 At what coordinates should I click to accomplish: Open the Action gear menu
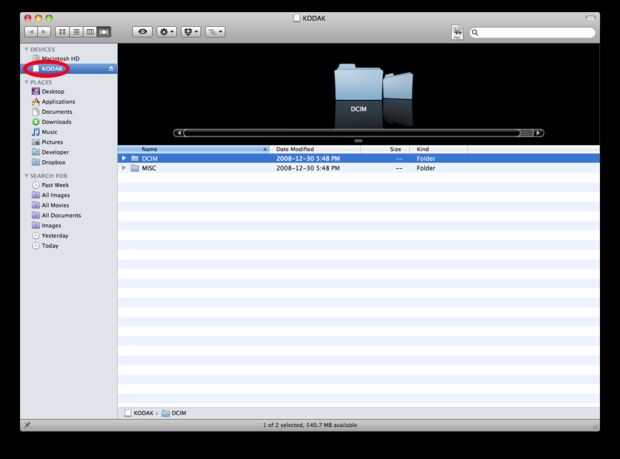[166, 32]
